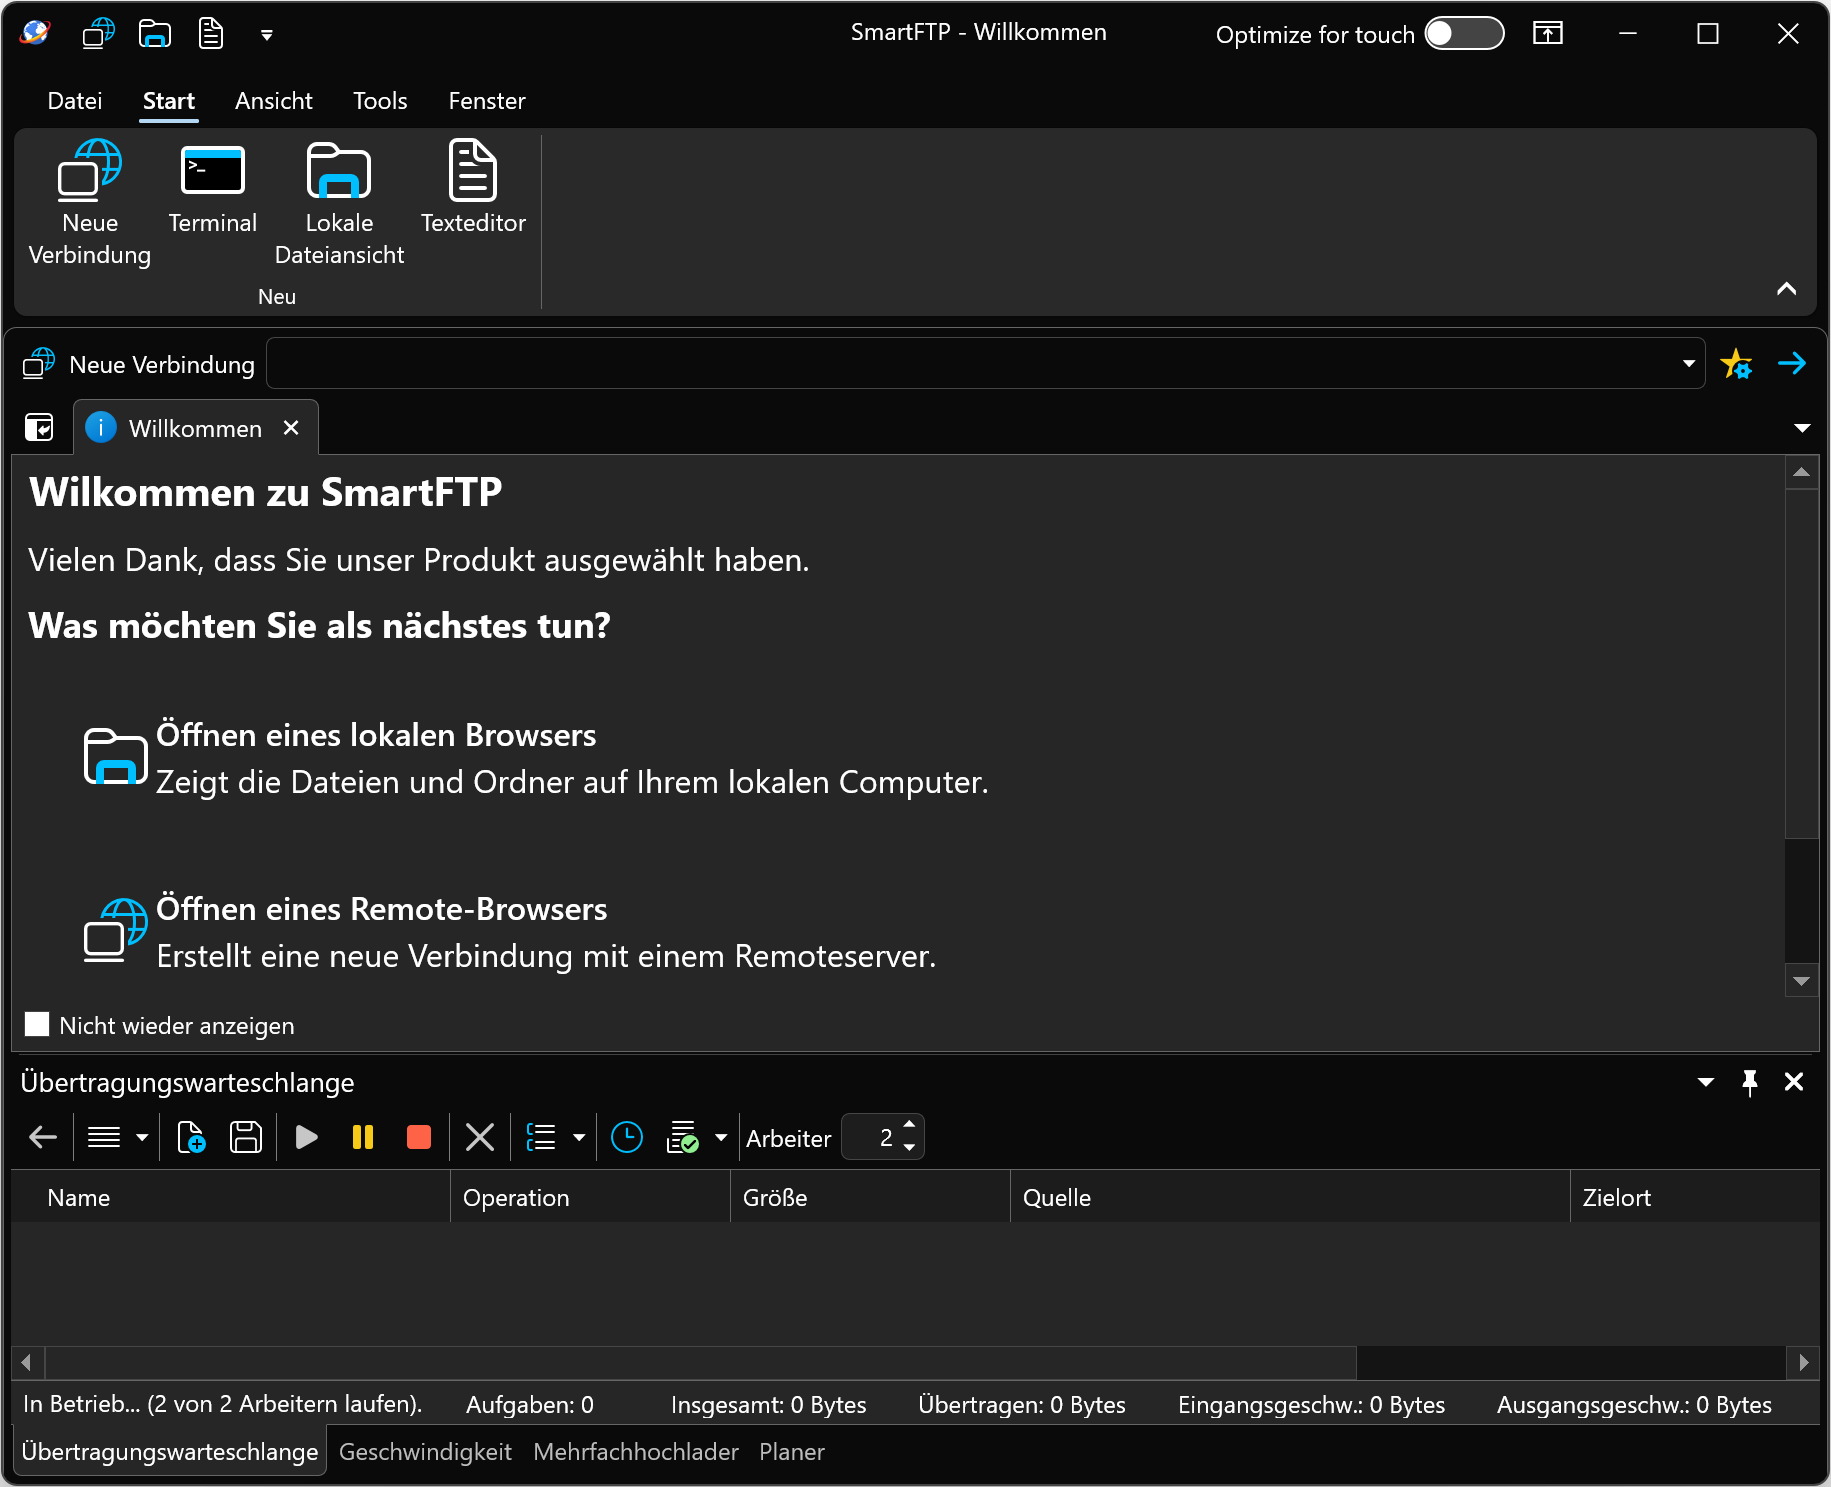
Task: Toggle Optimize for touch switch
Action: click(x=1464, y=33)
